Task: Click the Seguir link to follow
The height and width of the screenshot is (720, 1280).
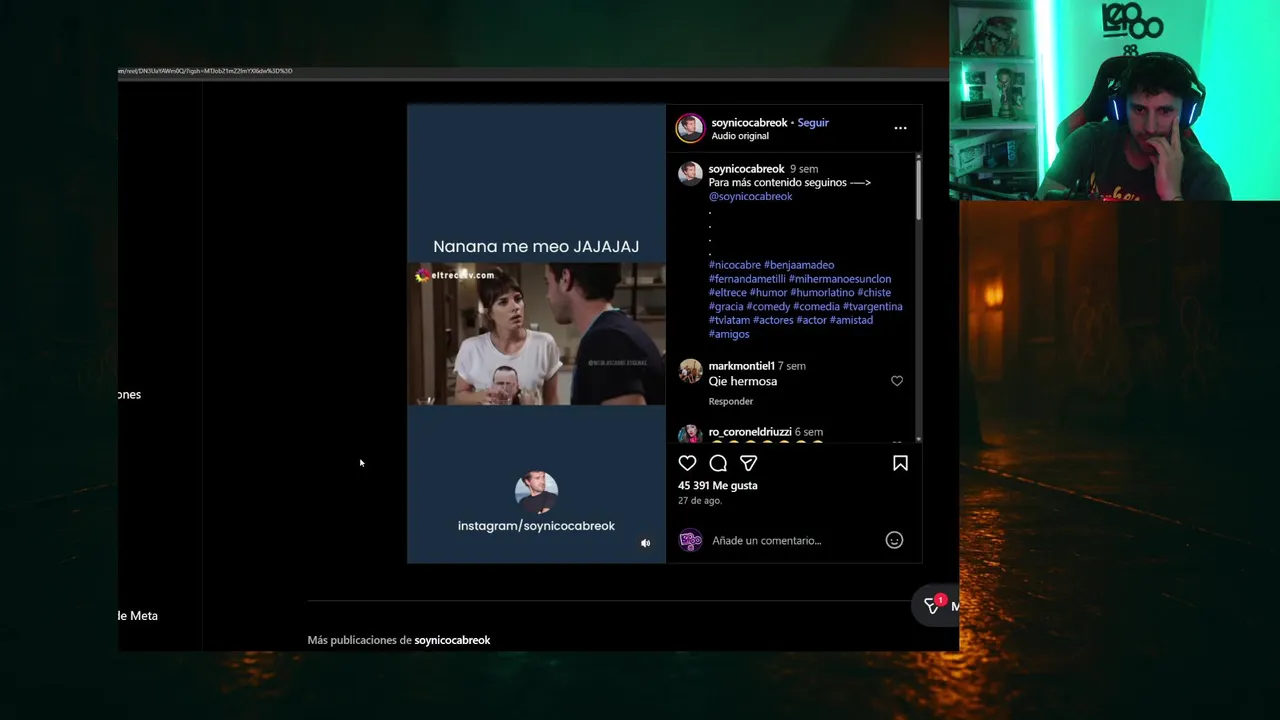Action: click(813, 122)
